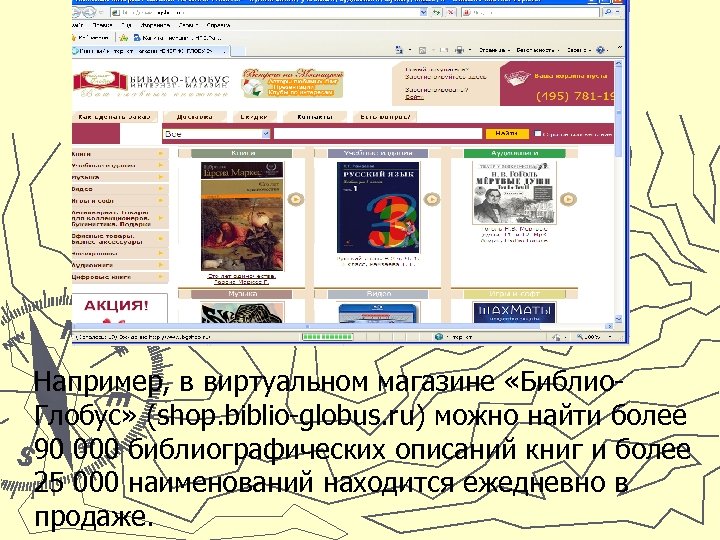The height and width of the screenshot is (540, 720).
Task: Expand the Музыка sidebar category arrow
Action: [x=161, y=177]
